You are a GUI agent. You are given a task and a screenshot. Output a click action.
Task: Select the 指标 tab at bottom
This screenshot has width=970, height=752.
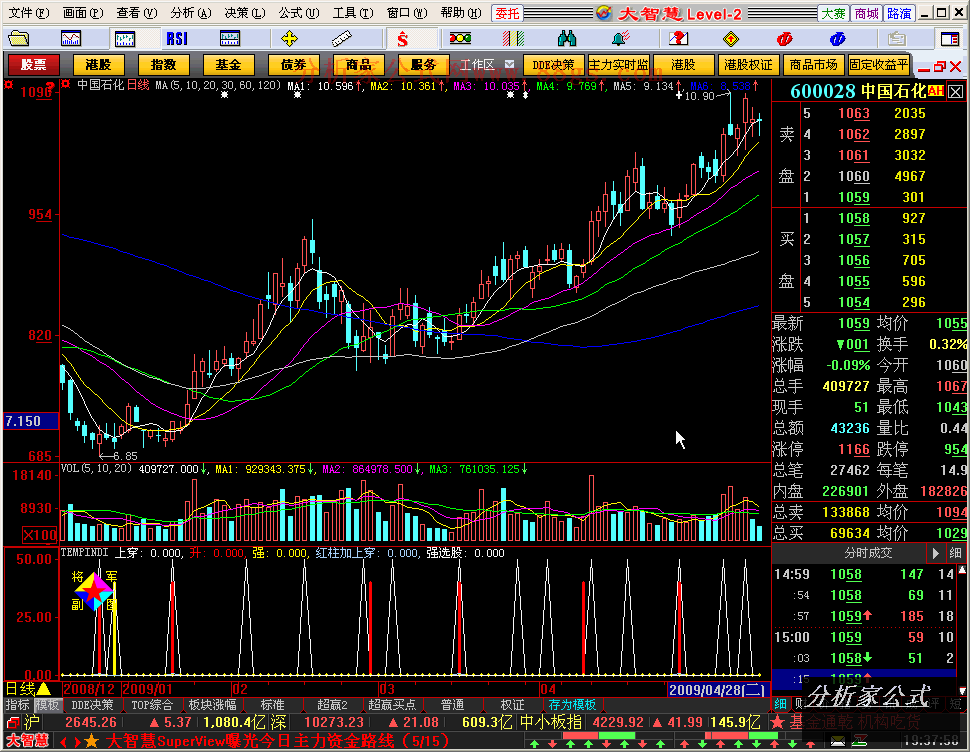point(17,704)
